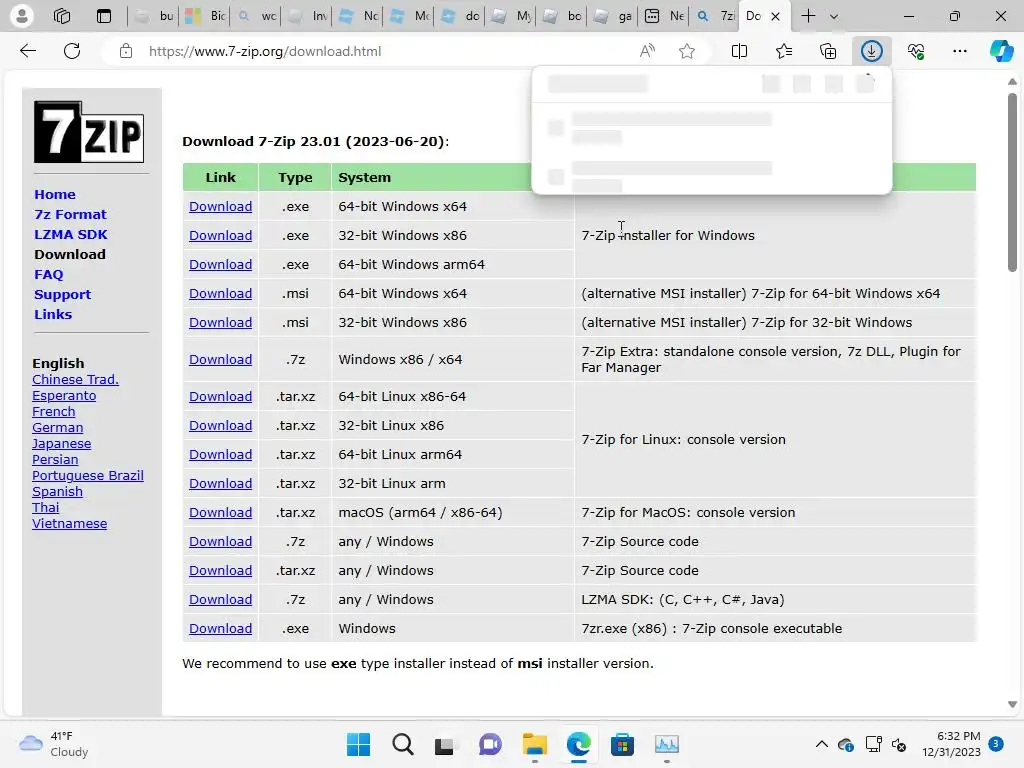Open Browser essentials heart icon

point(916,51)
